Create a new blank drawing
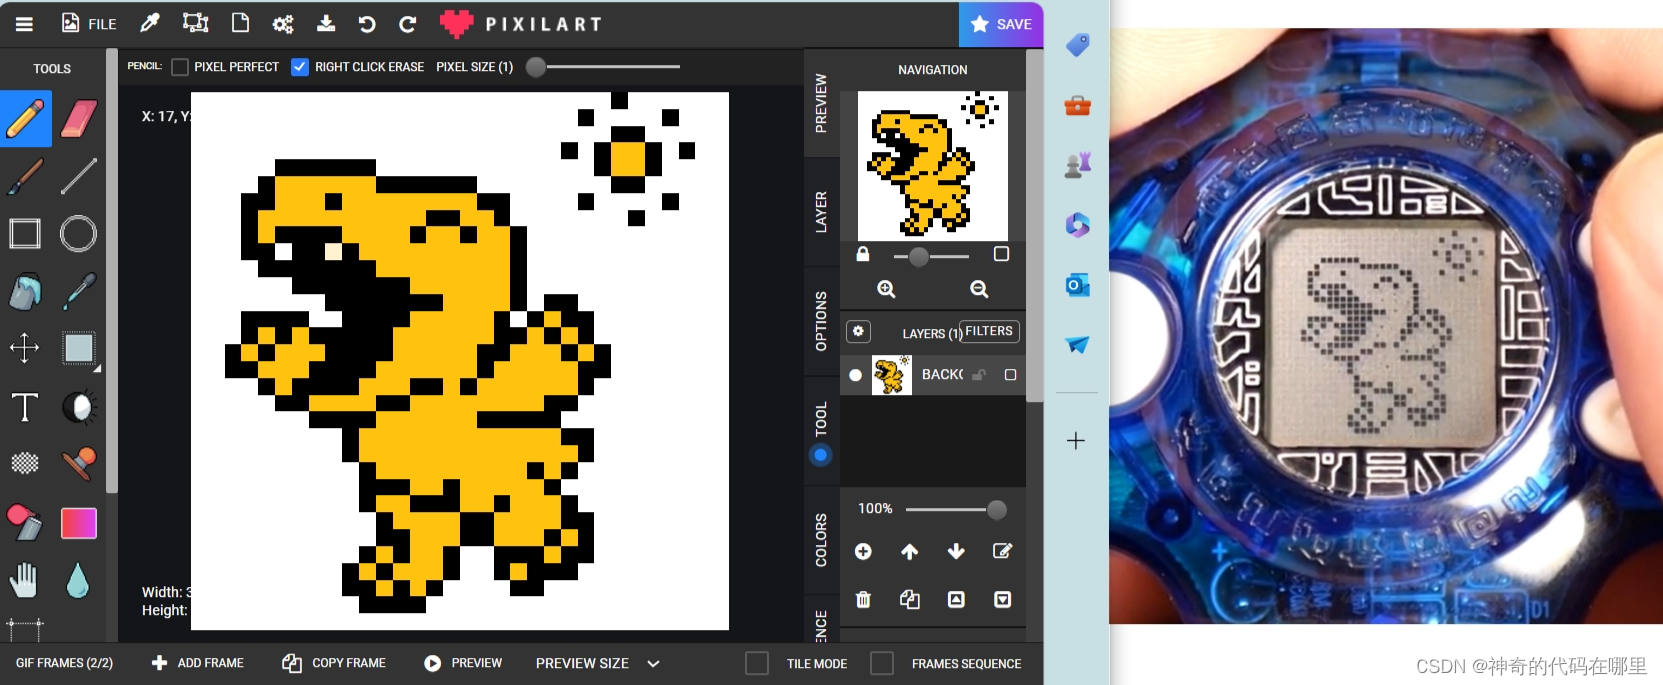Viewport: 1663px width, 685px height. click(240, 23)
